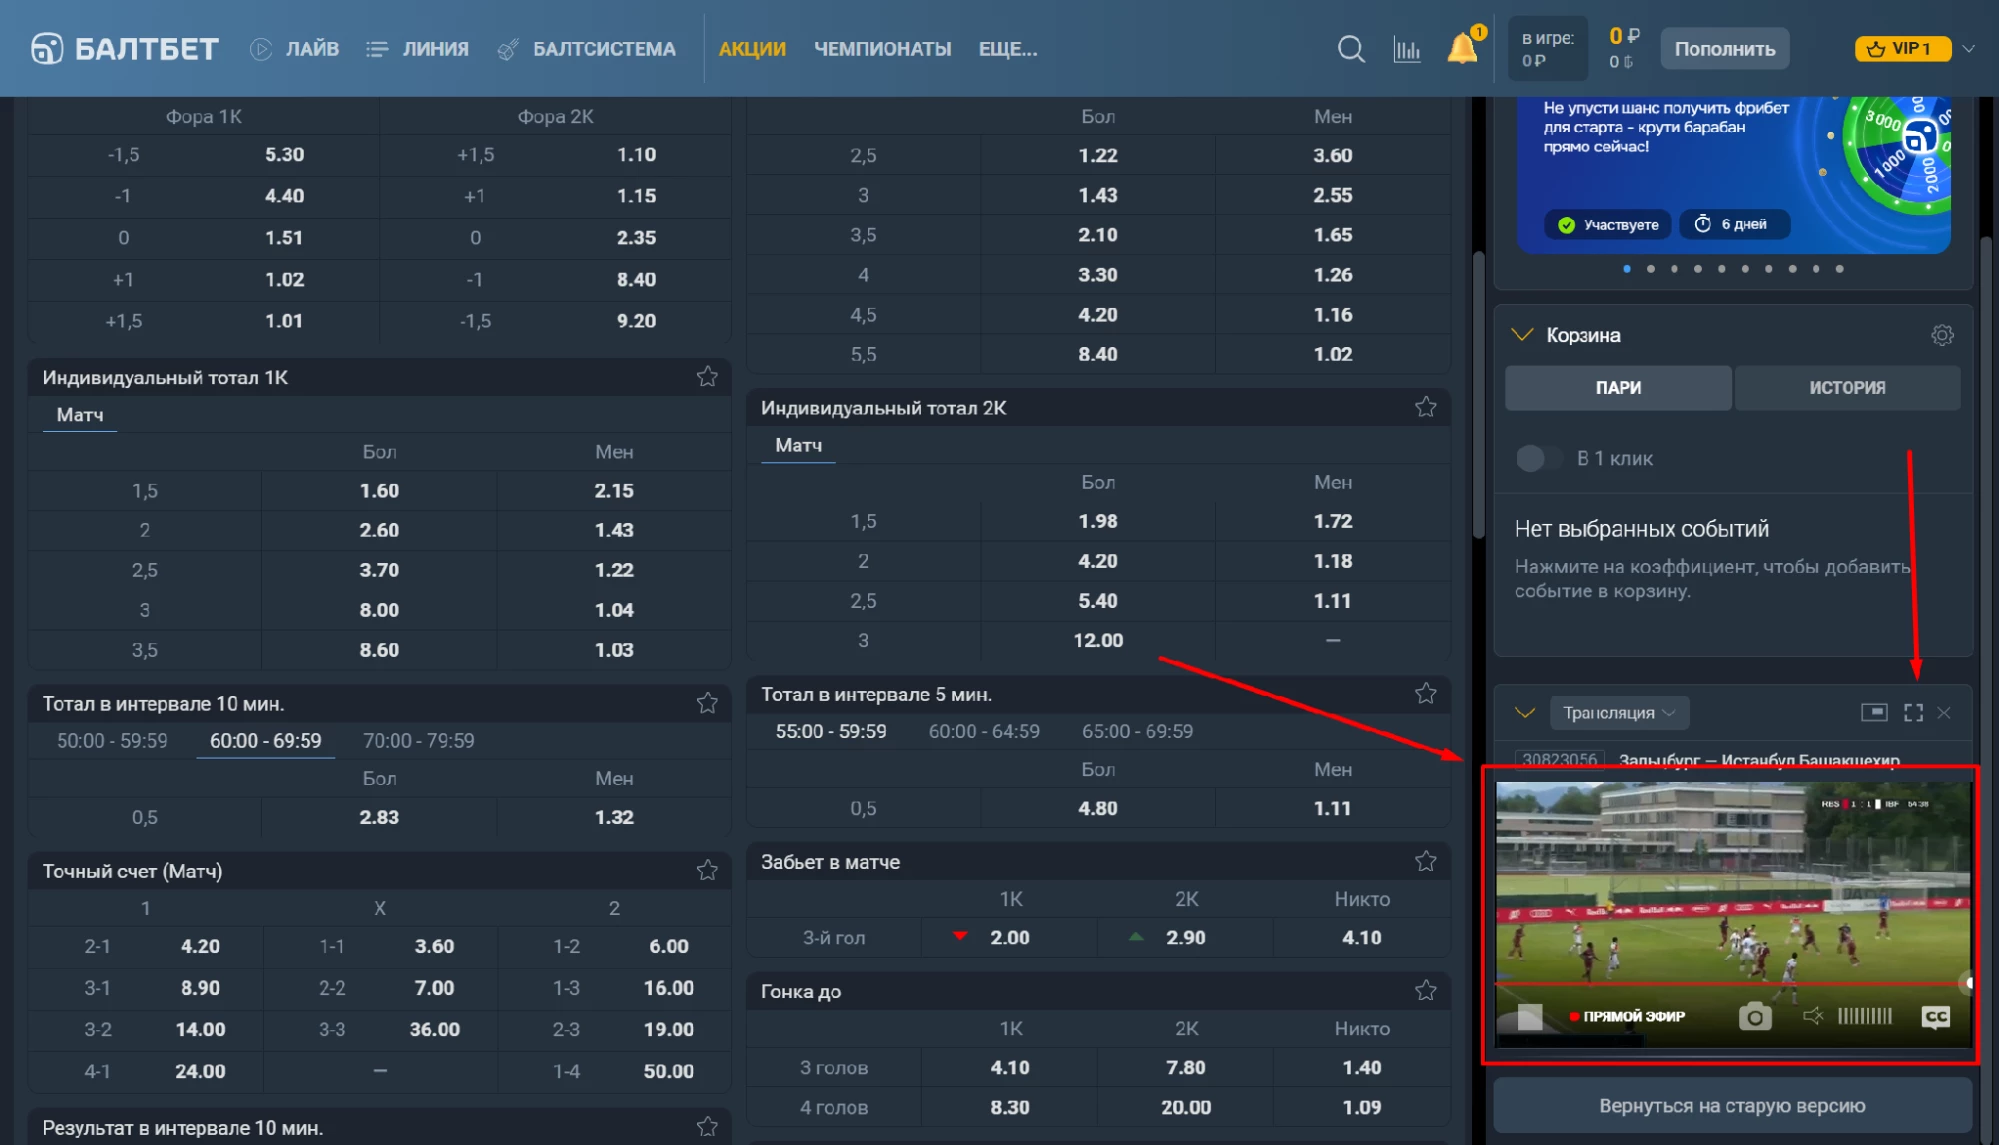Toggle the В 1 клик switch
The image size is (1999, 1145).
(1537, 458)
